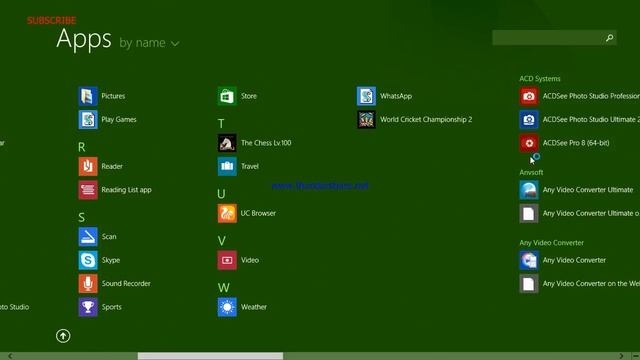Click the 'Weather' label text
The height and width of the screenshot is (360, 640).
click(x=254, y=307)
